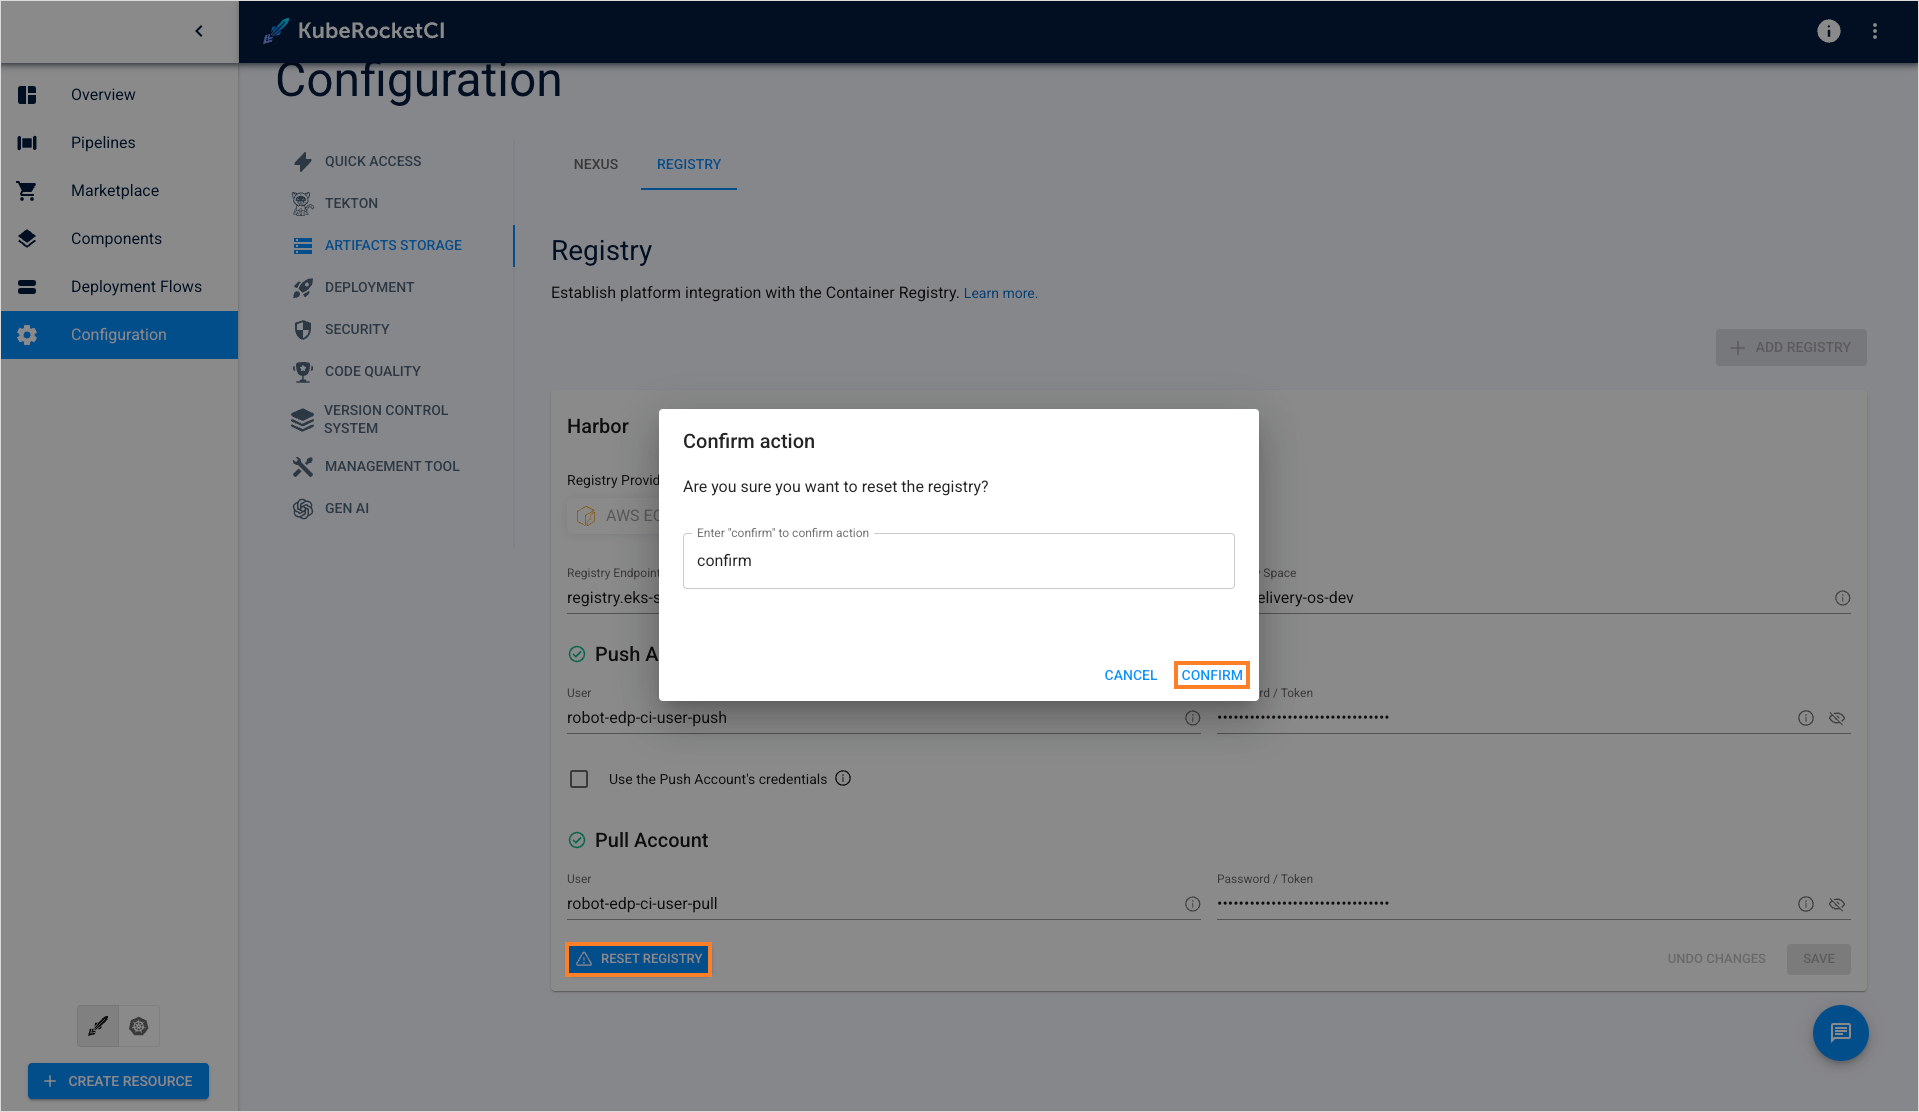The height and width of the screenshot is (1112, 1919).
Task: Select the Pipelines sidebar icon
Action: pyautogui.click(x=27, y=142)
